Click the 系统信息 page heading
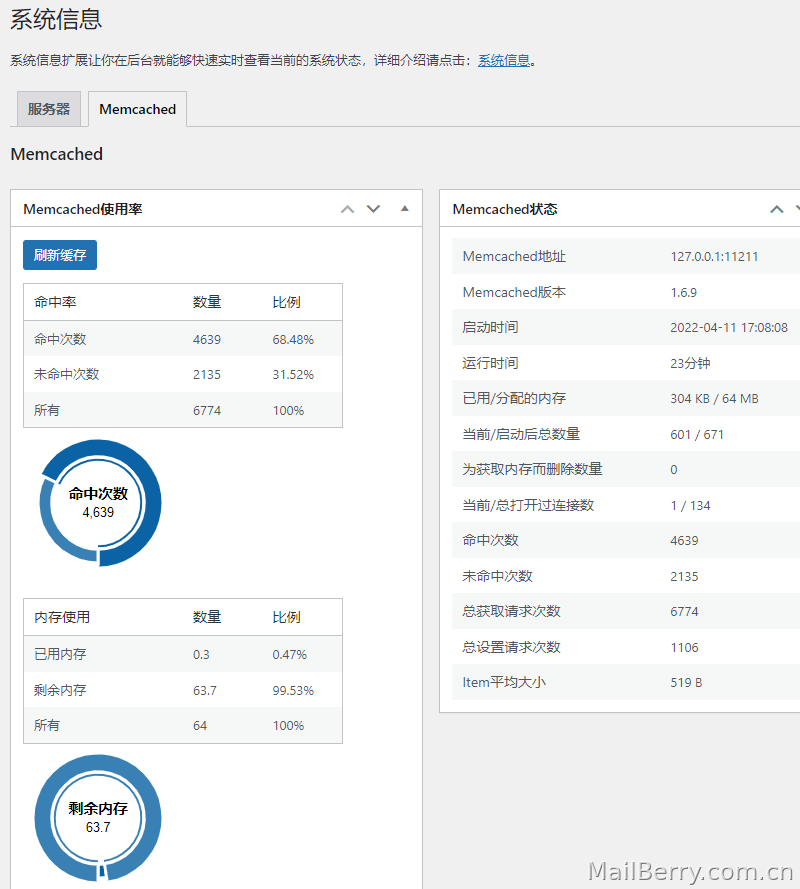 [x=56, y=19]
